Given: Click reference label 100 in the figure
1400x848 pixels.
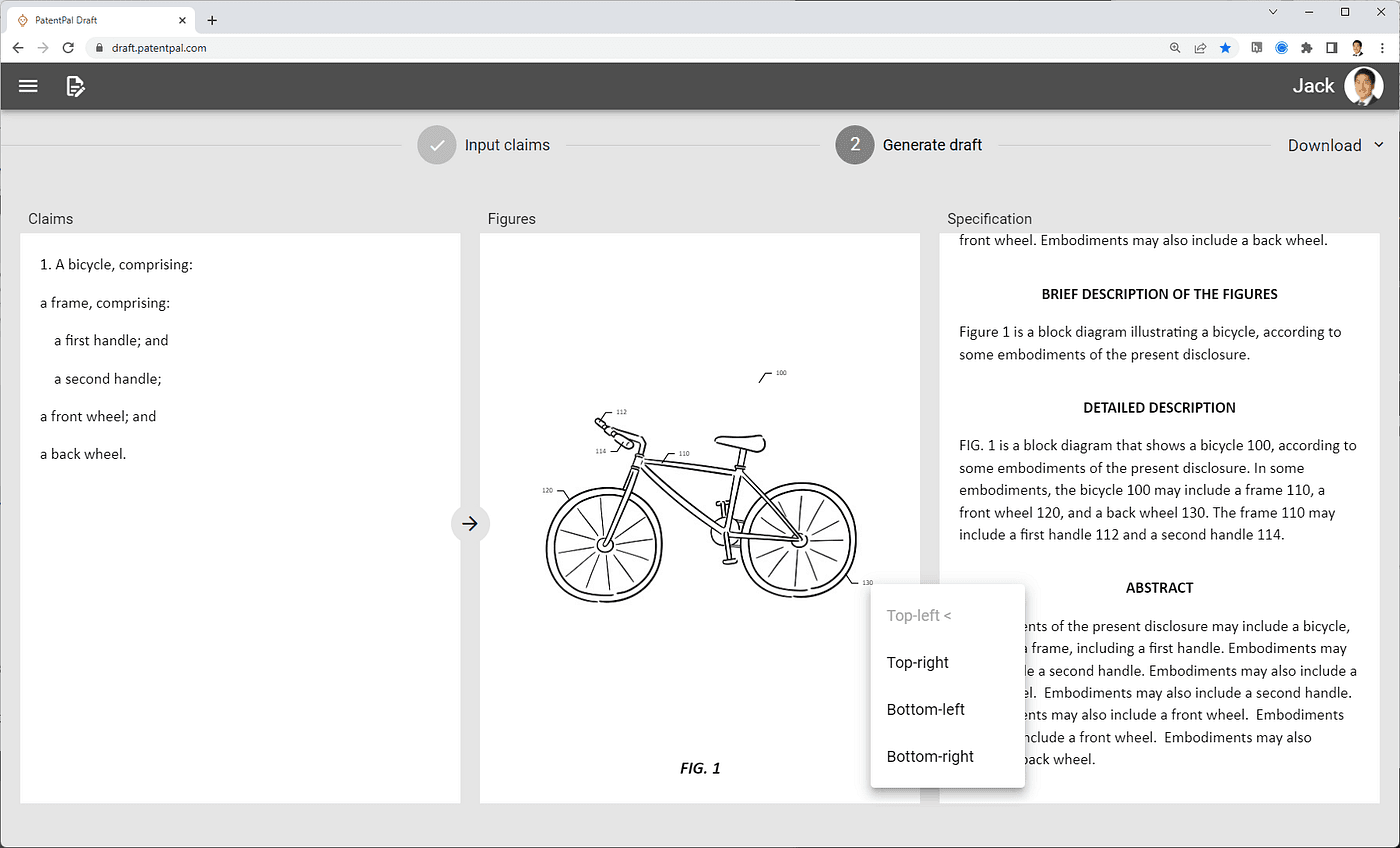Looking at the screenshot, I should [781, 373].
